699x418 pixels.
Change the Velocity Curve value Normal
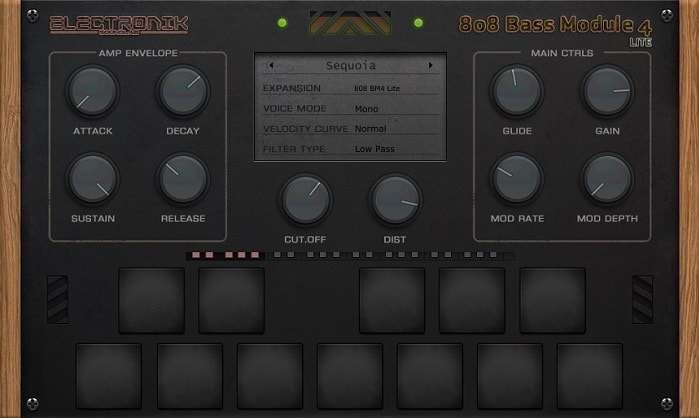pyautogui.click(x=370, y=129)
